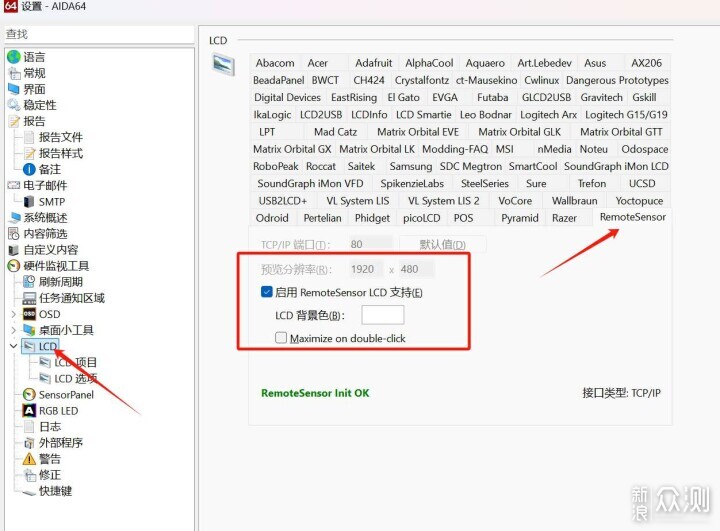720x531 pixels.
Task: Select LCD 选项 in the tree
Action: (x=75, y=378)
